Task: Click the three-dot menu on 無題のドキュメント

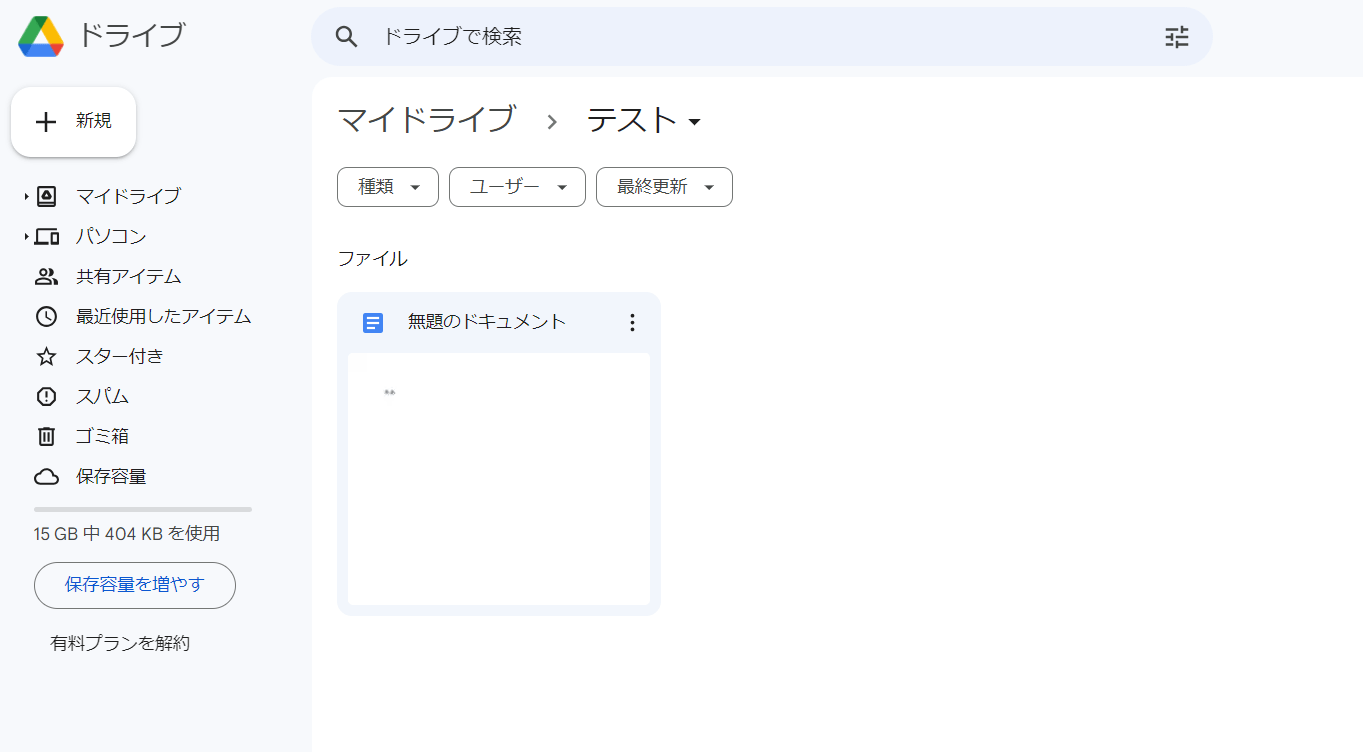Action: tap(631, 322)
